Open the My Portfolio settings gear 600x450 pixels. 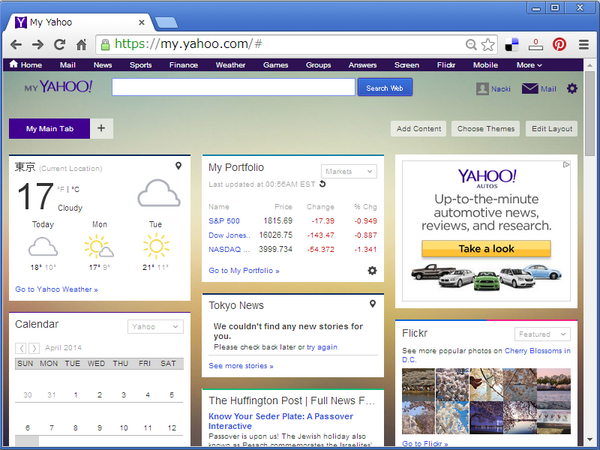(372, 271)
